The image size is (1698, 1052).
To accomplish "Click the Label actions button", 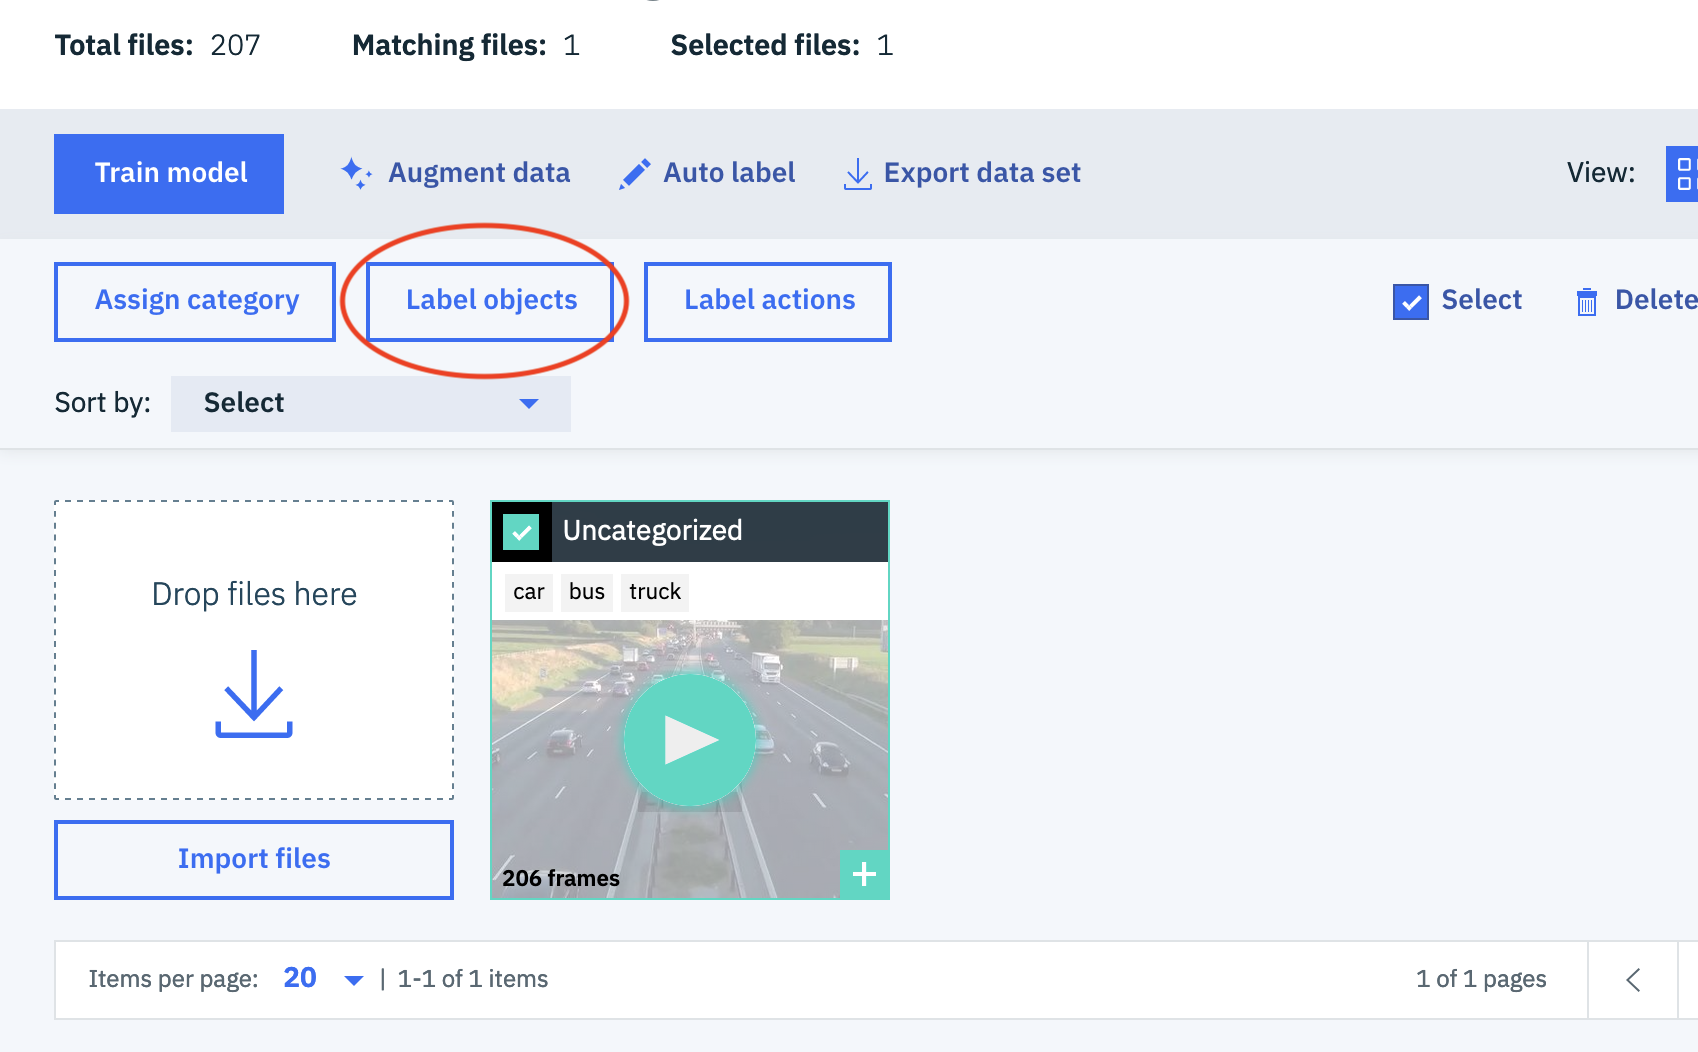I will (768, 301).
